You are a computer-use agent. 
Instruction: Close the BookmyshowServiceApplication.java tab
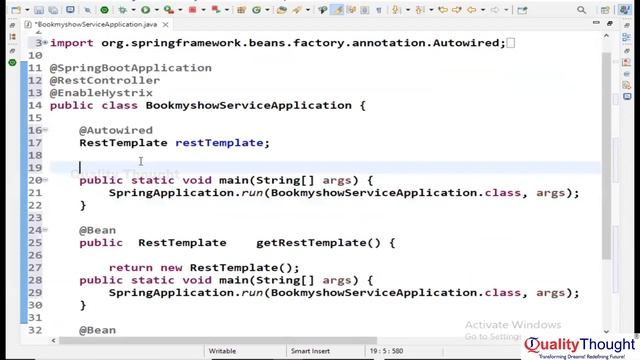click(165, 25)
